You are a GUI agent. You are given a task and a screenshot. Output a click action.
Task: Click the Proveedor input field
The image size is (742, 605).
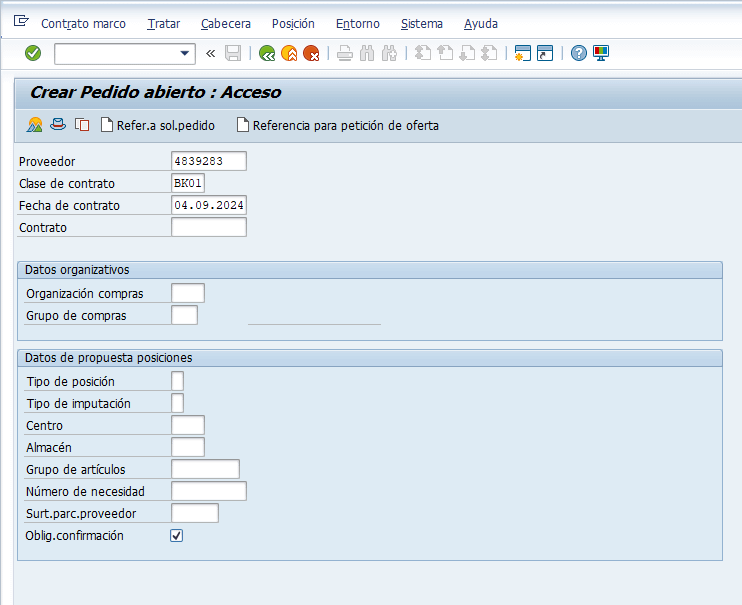click(x=209, y=161)
